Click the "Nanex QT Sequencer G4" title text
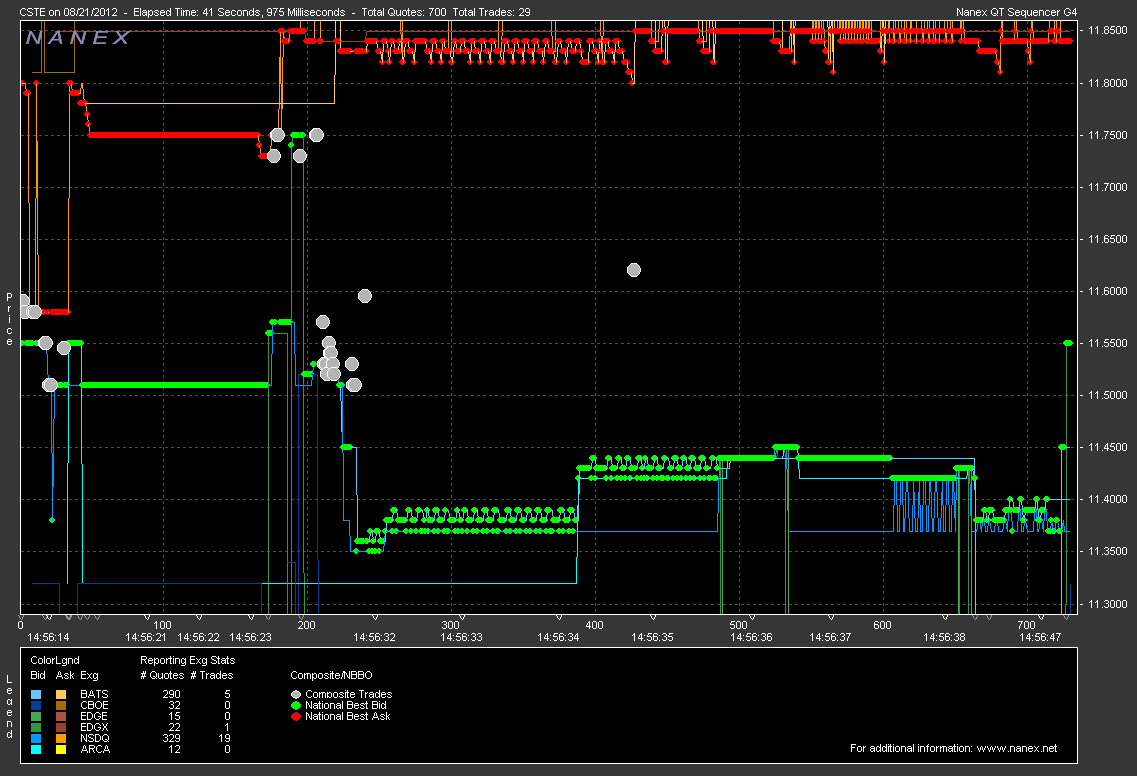 click(x=1017, y=12)
